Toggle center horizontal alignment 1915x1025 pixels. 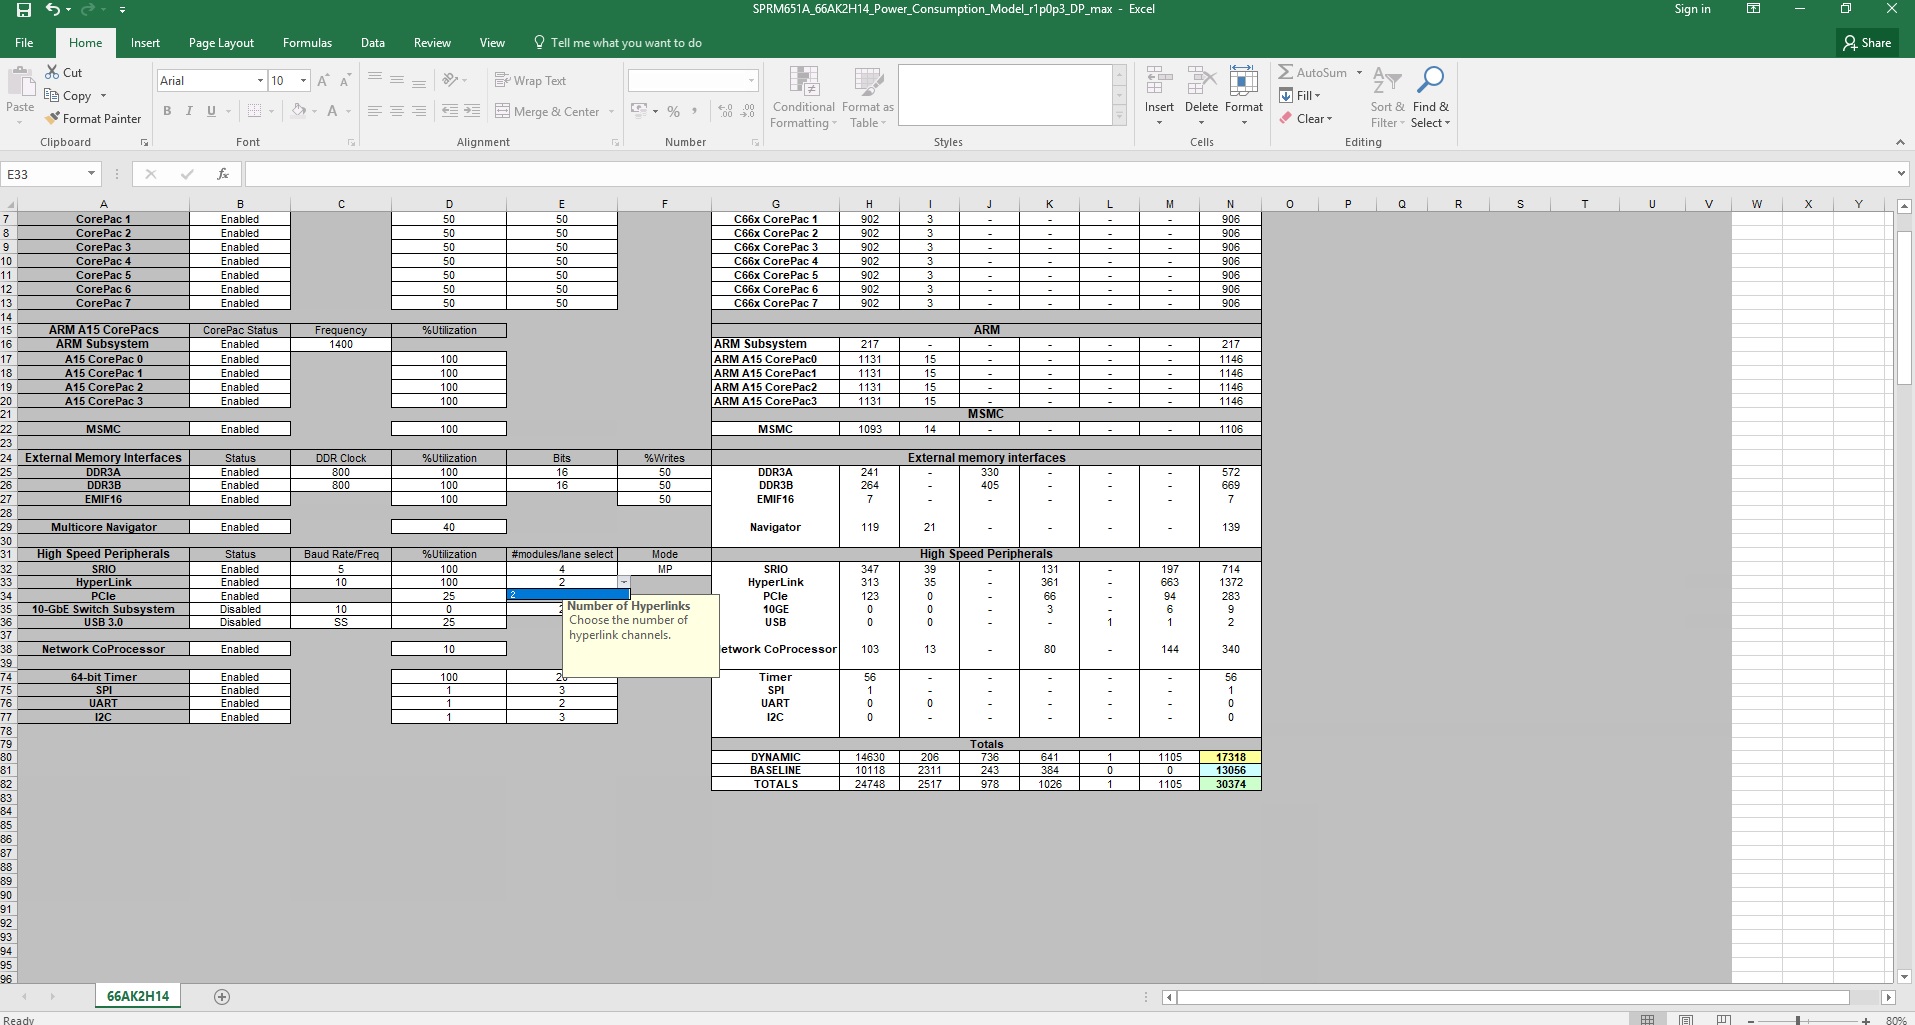[x=397, y=111]
